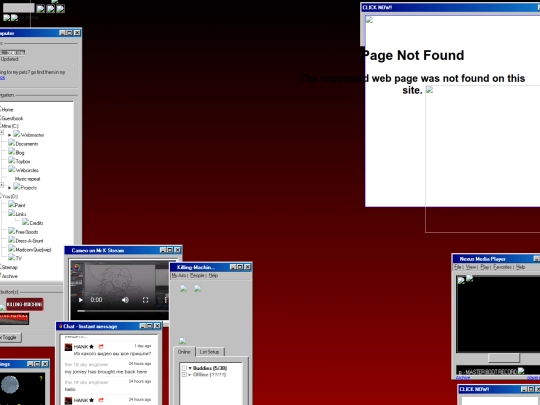Open Help menu in Nexus Media Player
Image resolution: width=540 pixels, height=405 pixels.
(520, 267)
